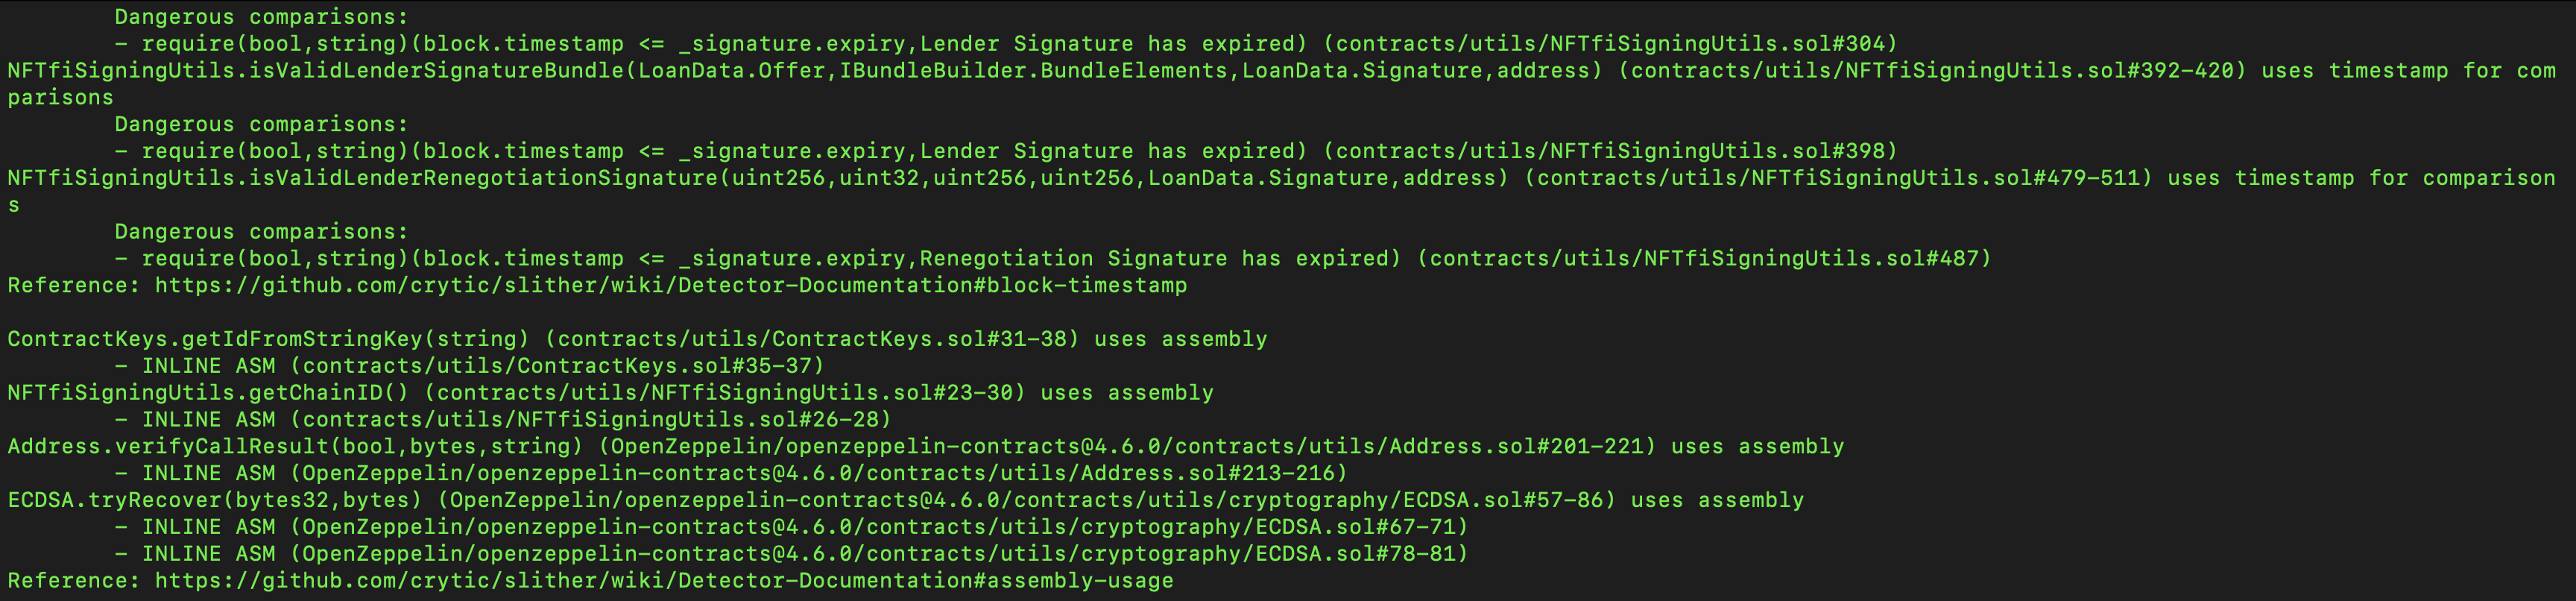Click the 'Renegotiation Signature has expired' text

[1154, 258]
